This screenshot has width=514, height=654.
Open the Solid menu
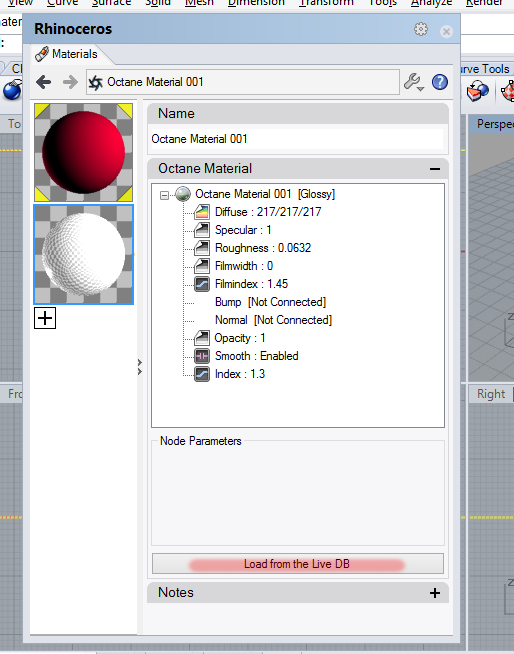click(x=158, y=3)
